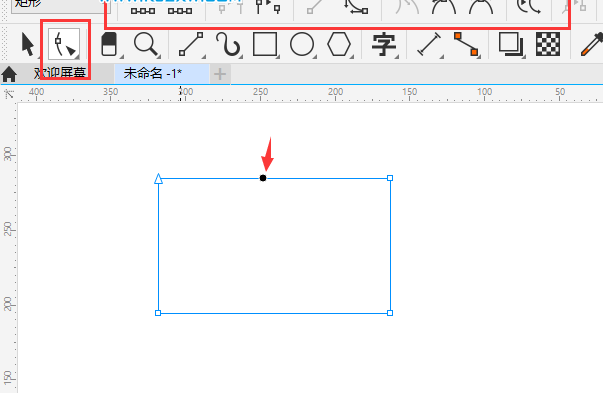The height and width of the screenshot is (393, 603).
Task: Select the Polygon tool
Action: pos(339,44)
